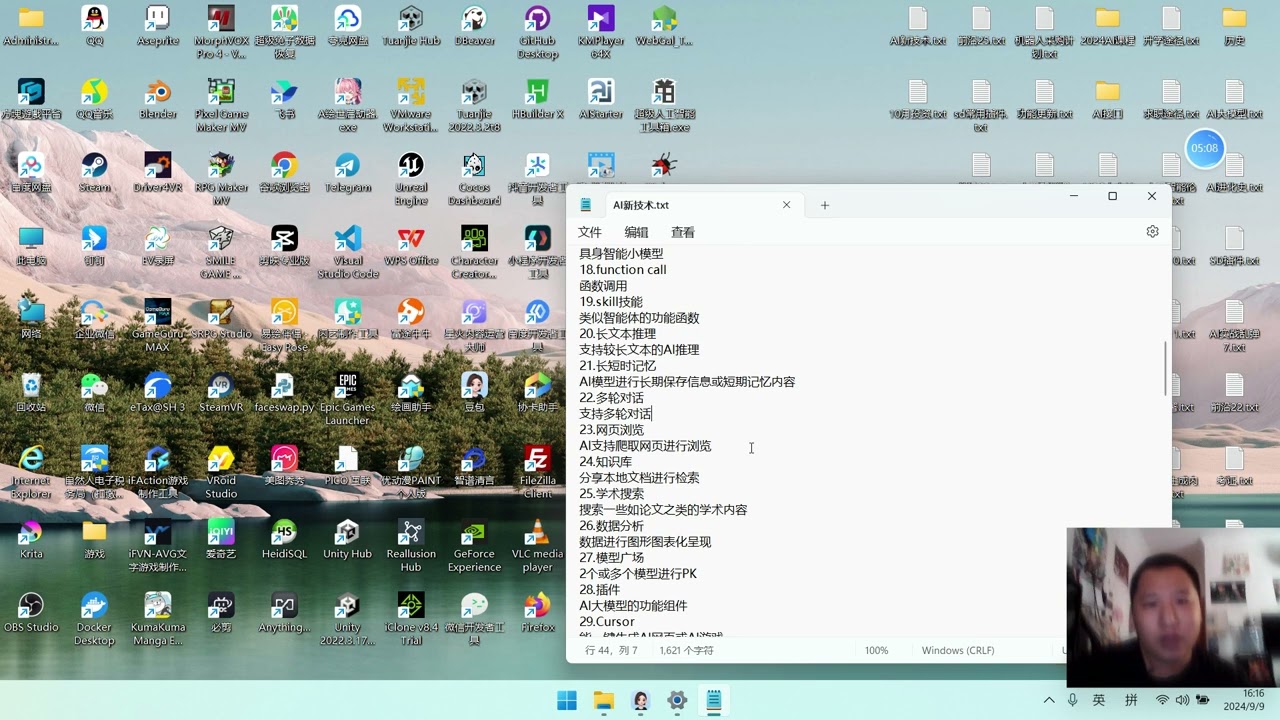Open the Visual Studio Code shortcut
1280x720 pixels.
[x=348, y=251]
